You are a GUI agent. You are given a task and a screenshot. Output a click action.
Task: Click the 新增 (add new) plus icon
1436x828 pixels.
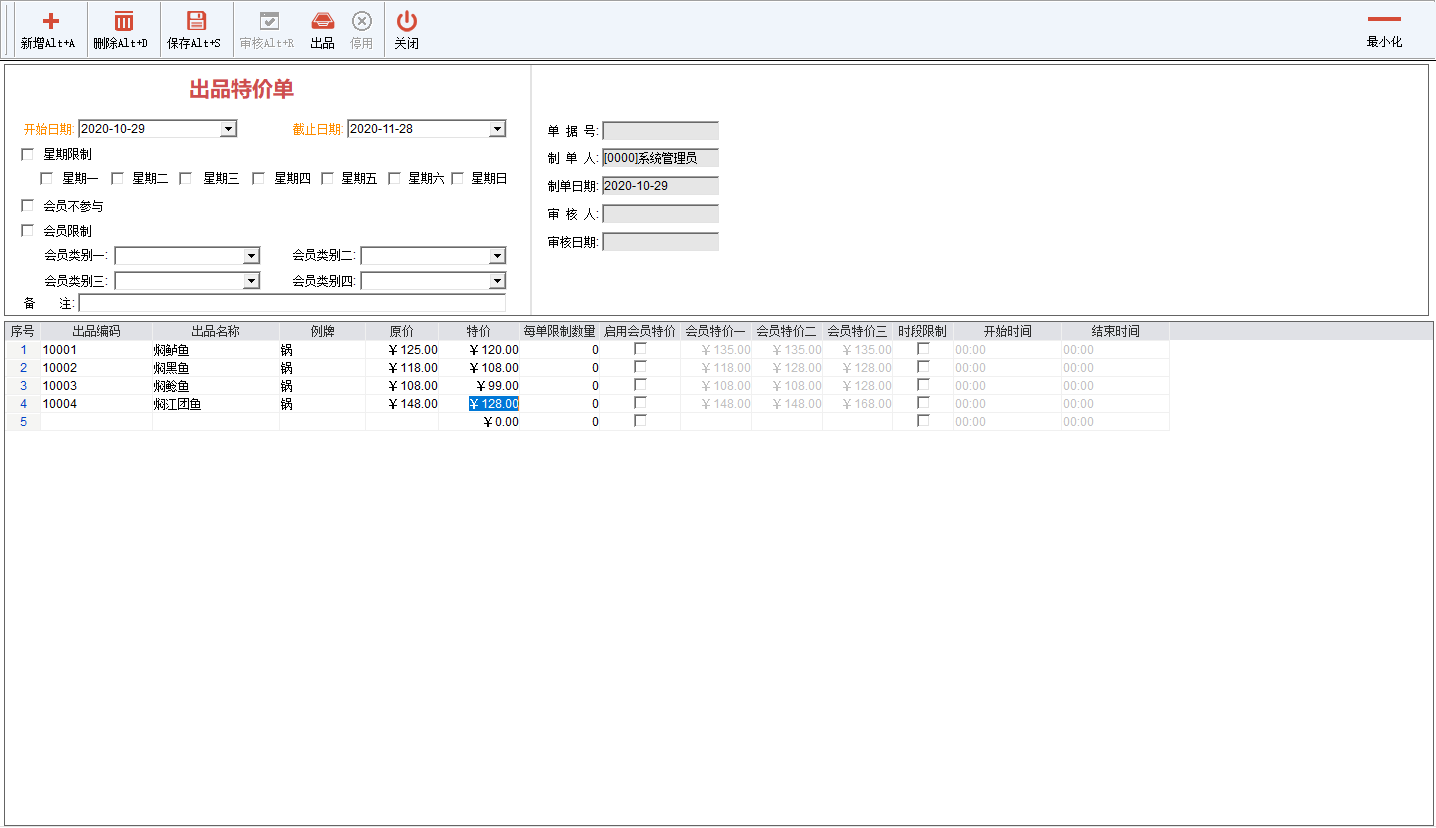pyautogui.click(x=50, y=21)
